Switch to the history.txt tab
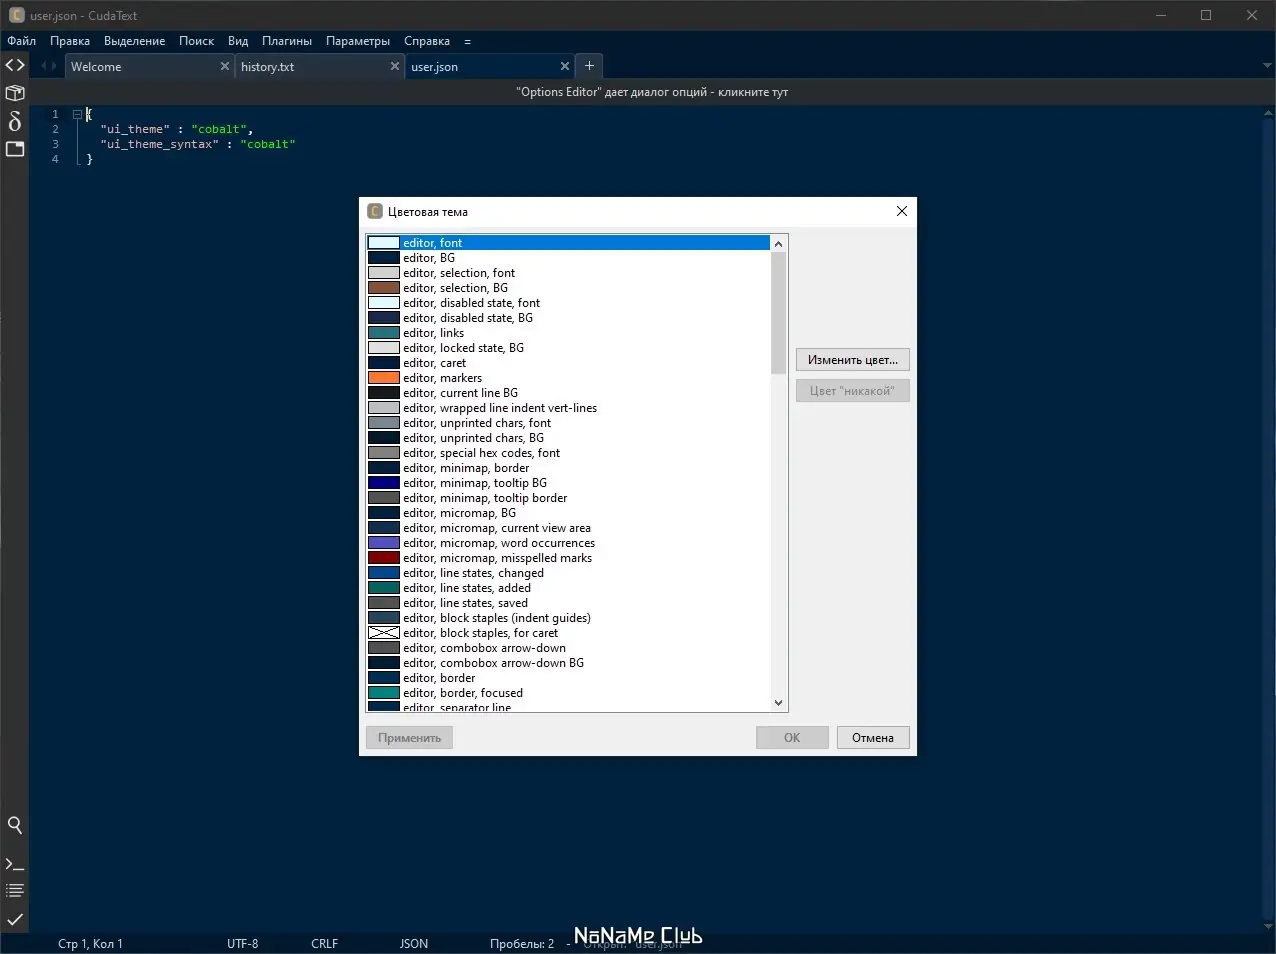This screenshot has width=1276, height=954. 268,66
